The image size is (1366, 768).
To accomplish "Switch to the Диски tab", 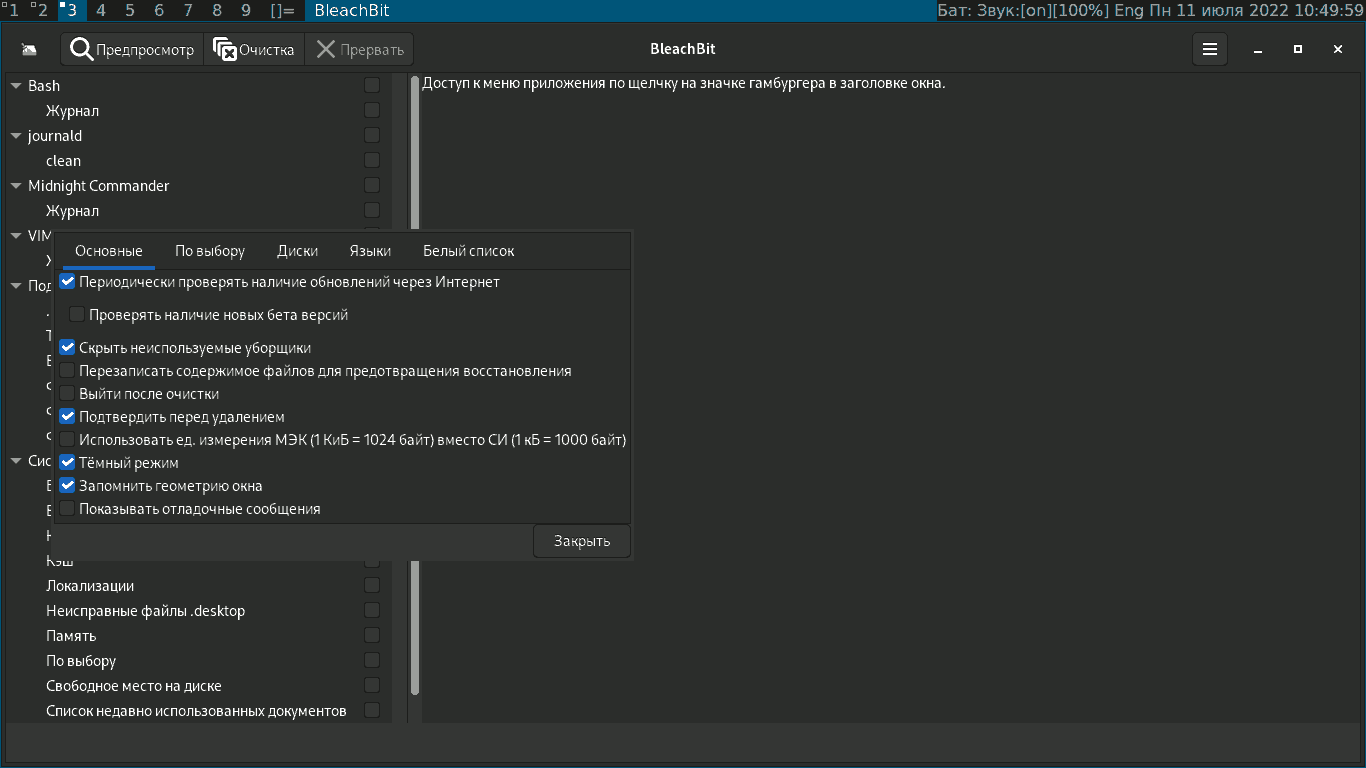I will click(x=297, y=251).
